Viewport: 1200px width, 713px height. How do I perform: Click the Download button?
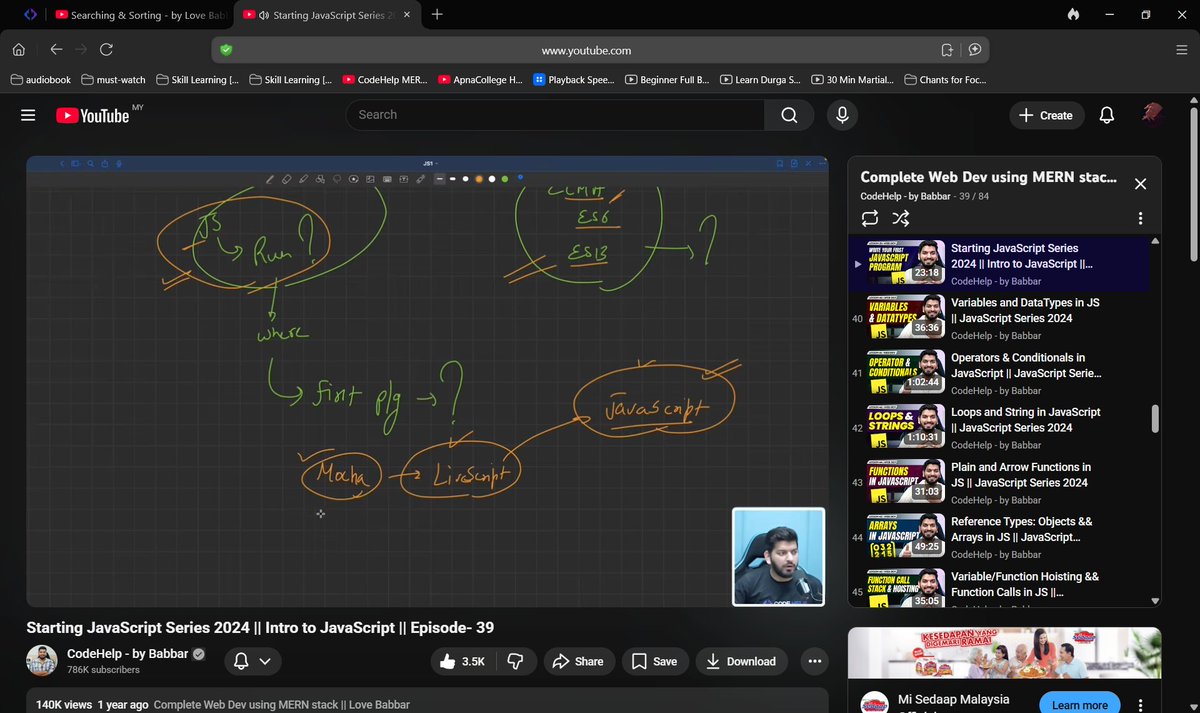[741, 661]
